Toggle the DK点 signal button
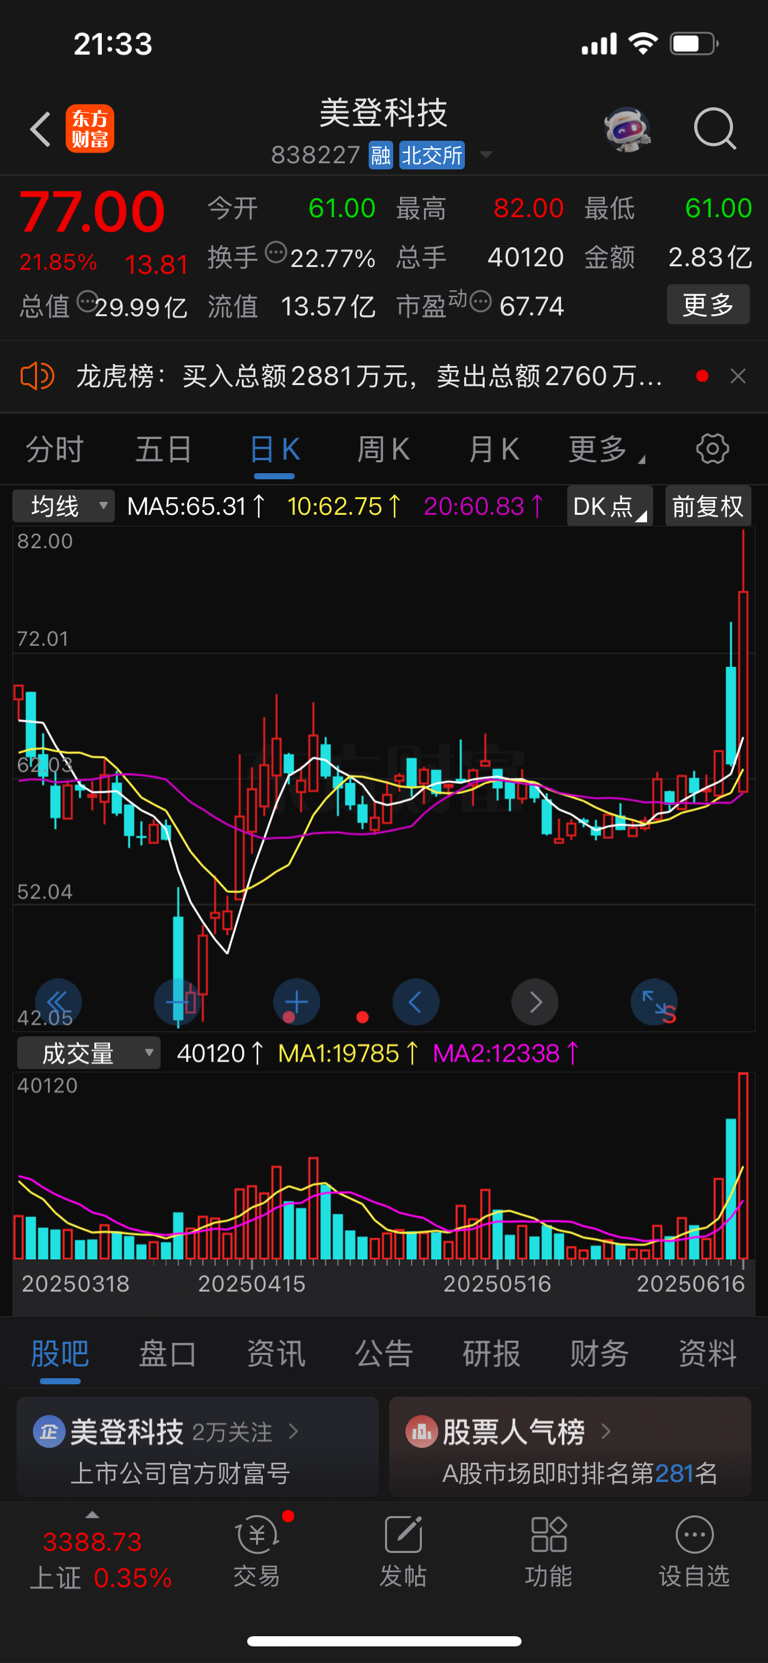Screen dimensions: 768x1663 coord(609,506)
